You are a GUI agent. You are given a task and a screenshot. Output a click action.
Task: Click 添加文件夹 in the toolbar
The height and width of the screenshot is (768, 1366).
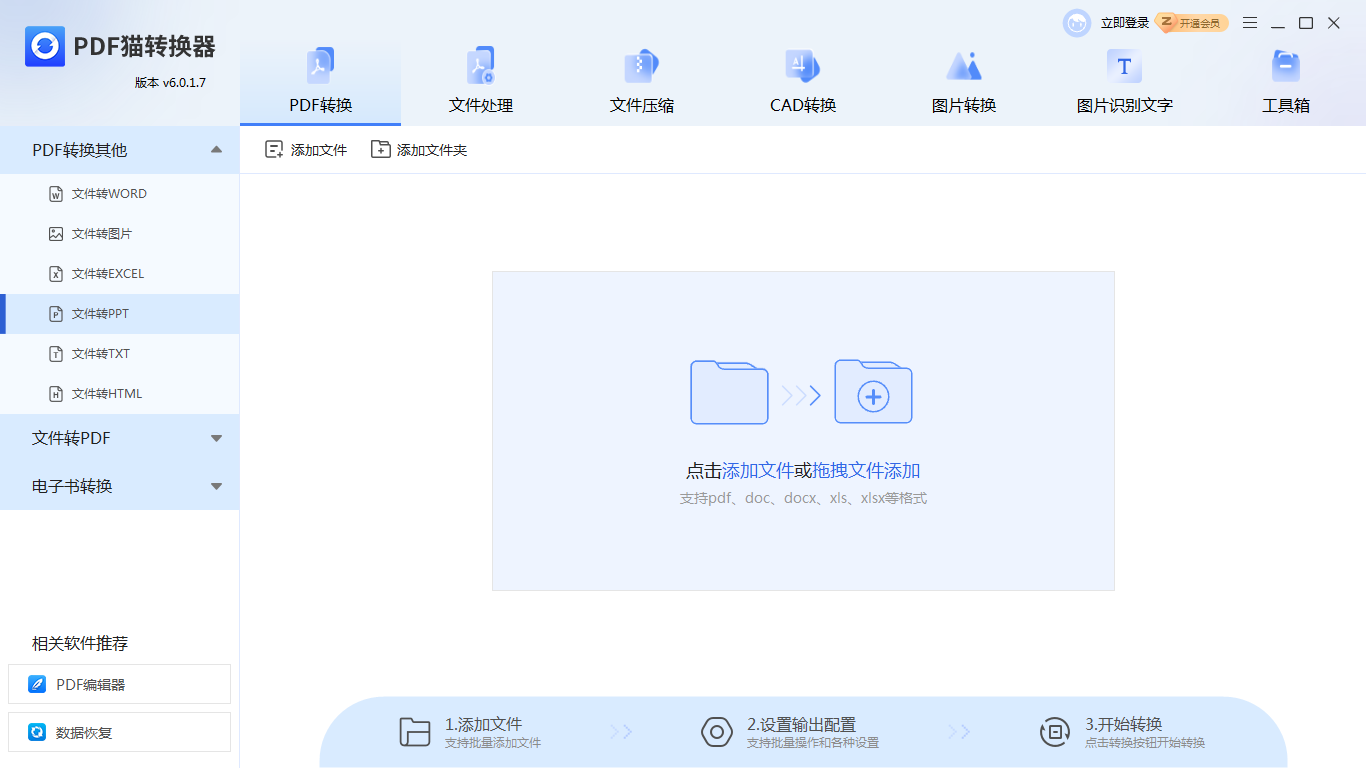419,150
